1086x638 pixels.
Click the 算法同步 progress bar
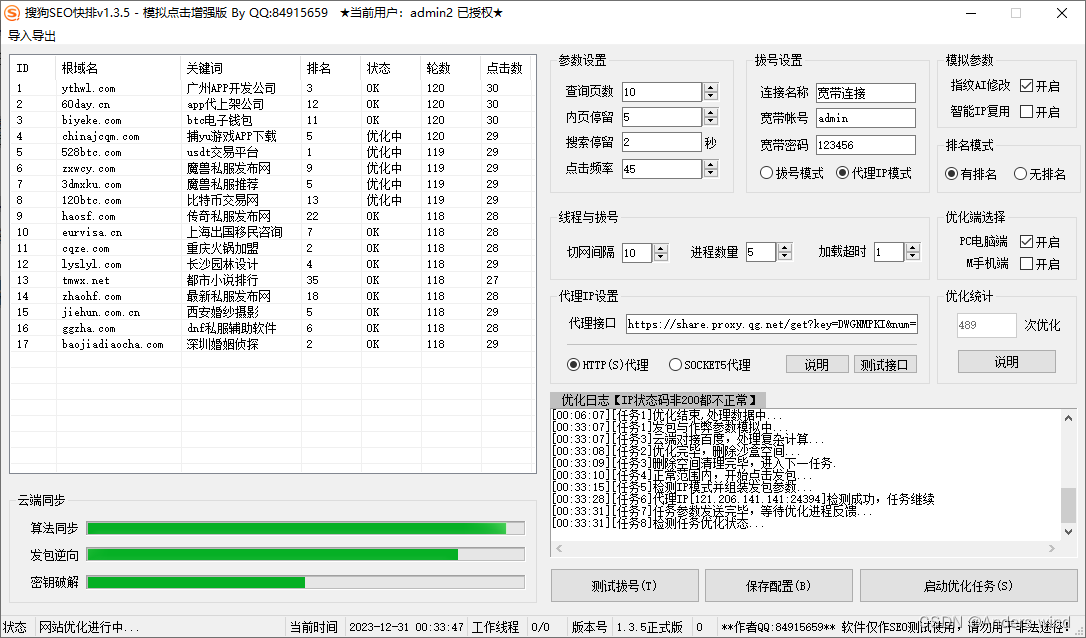[305, 528]
